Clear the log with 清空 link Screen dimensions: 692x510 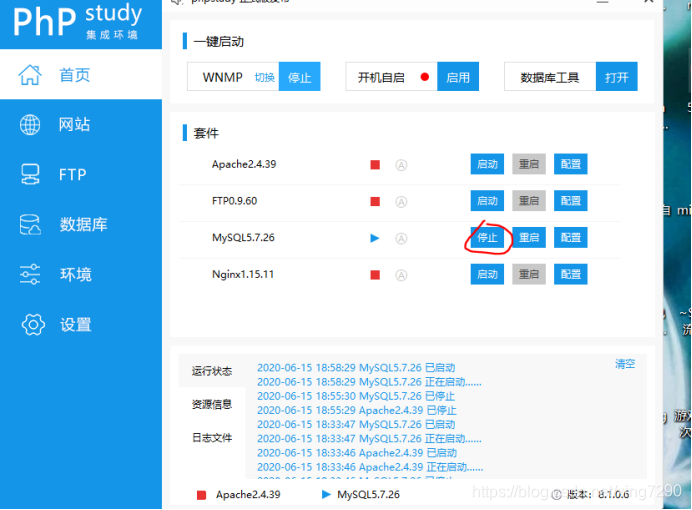pyautogui.click(x=625, y=364)
